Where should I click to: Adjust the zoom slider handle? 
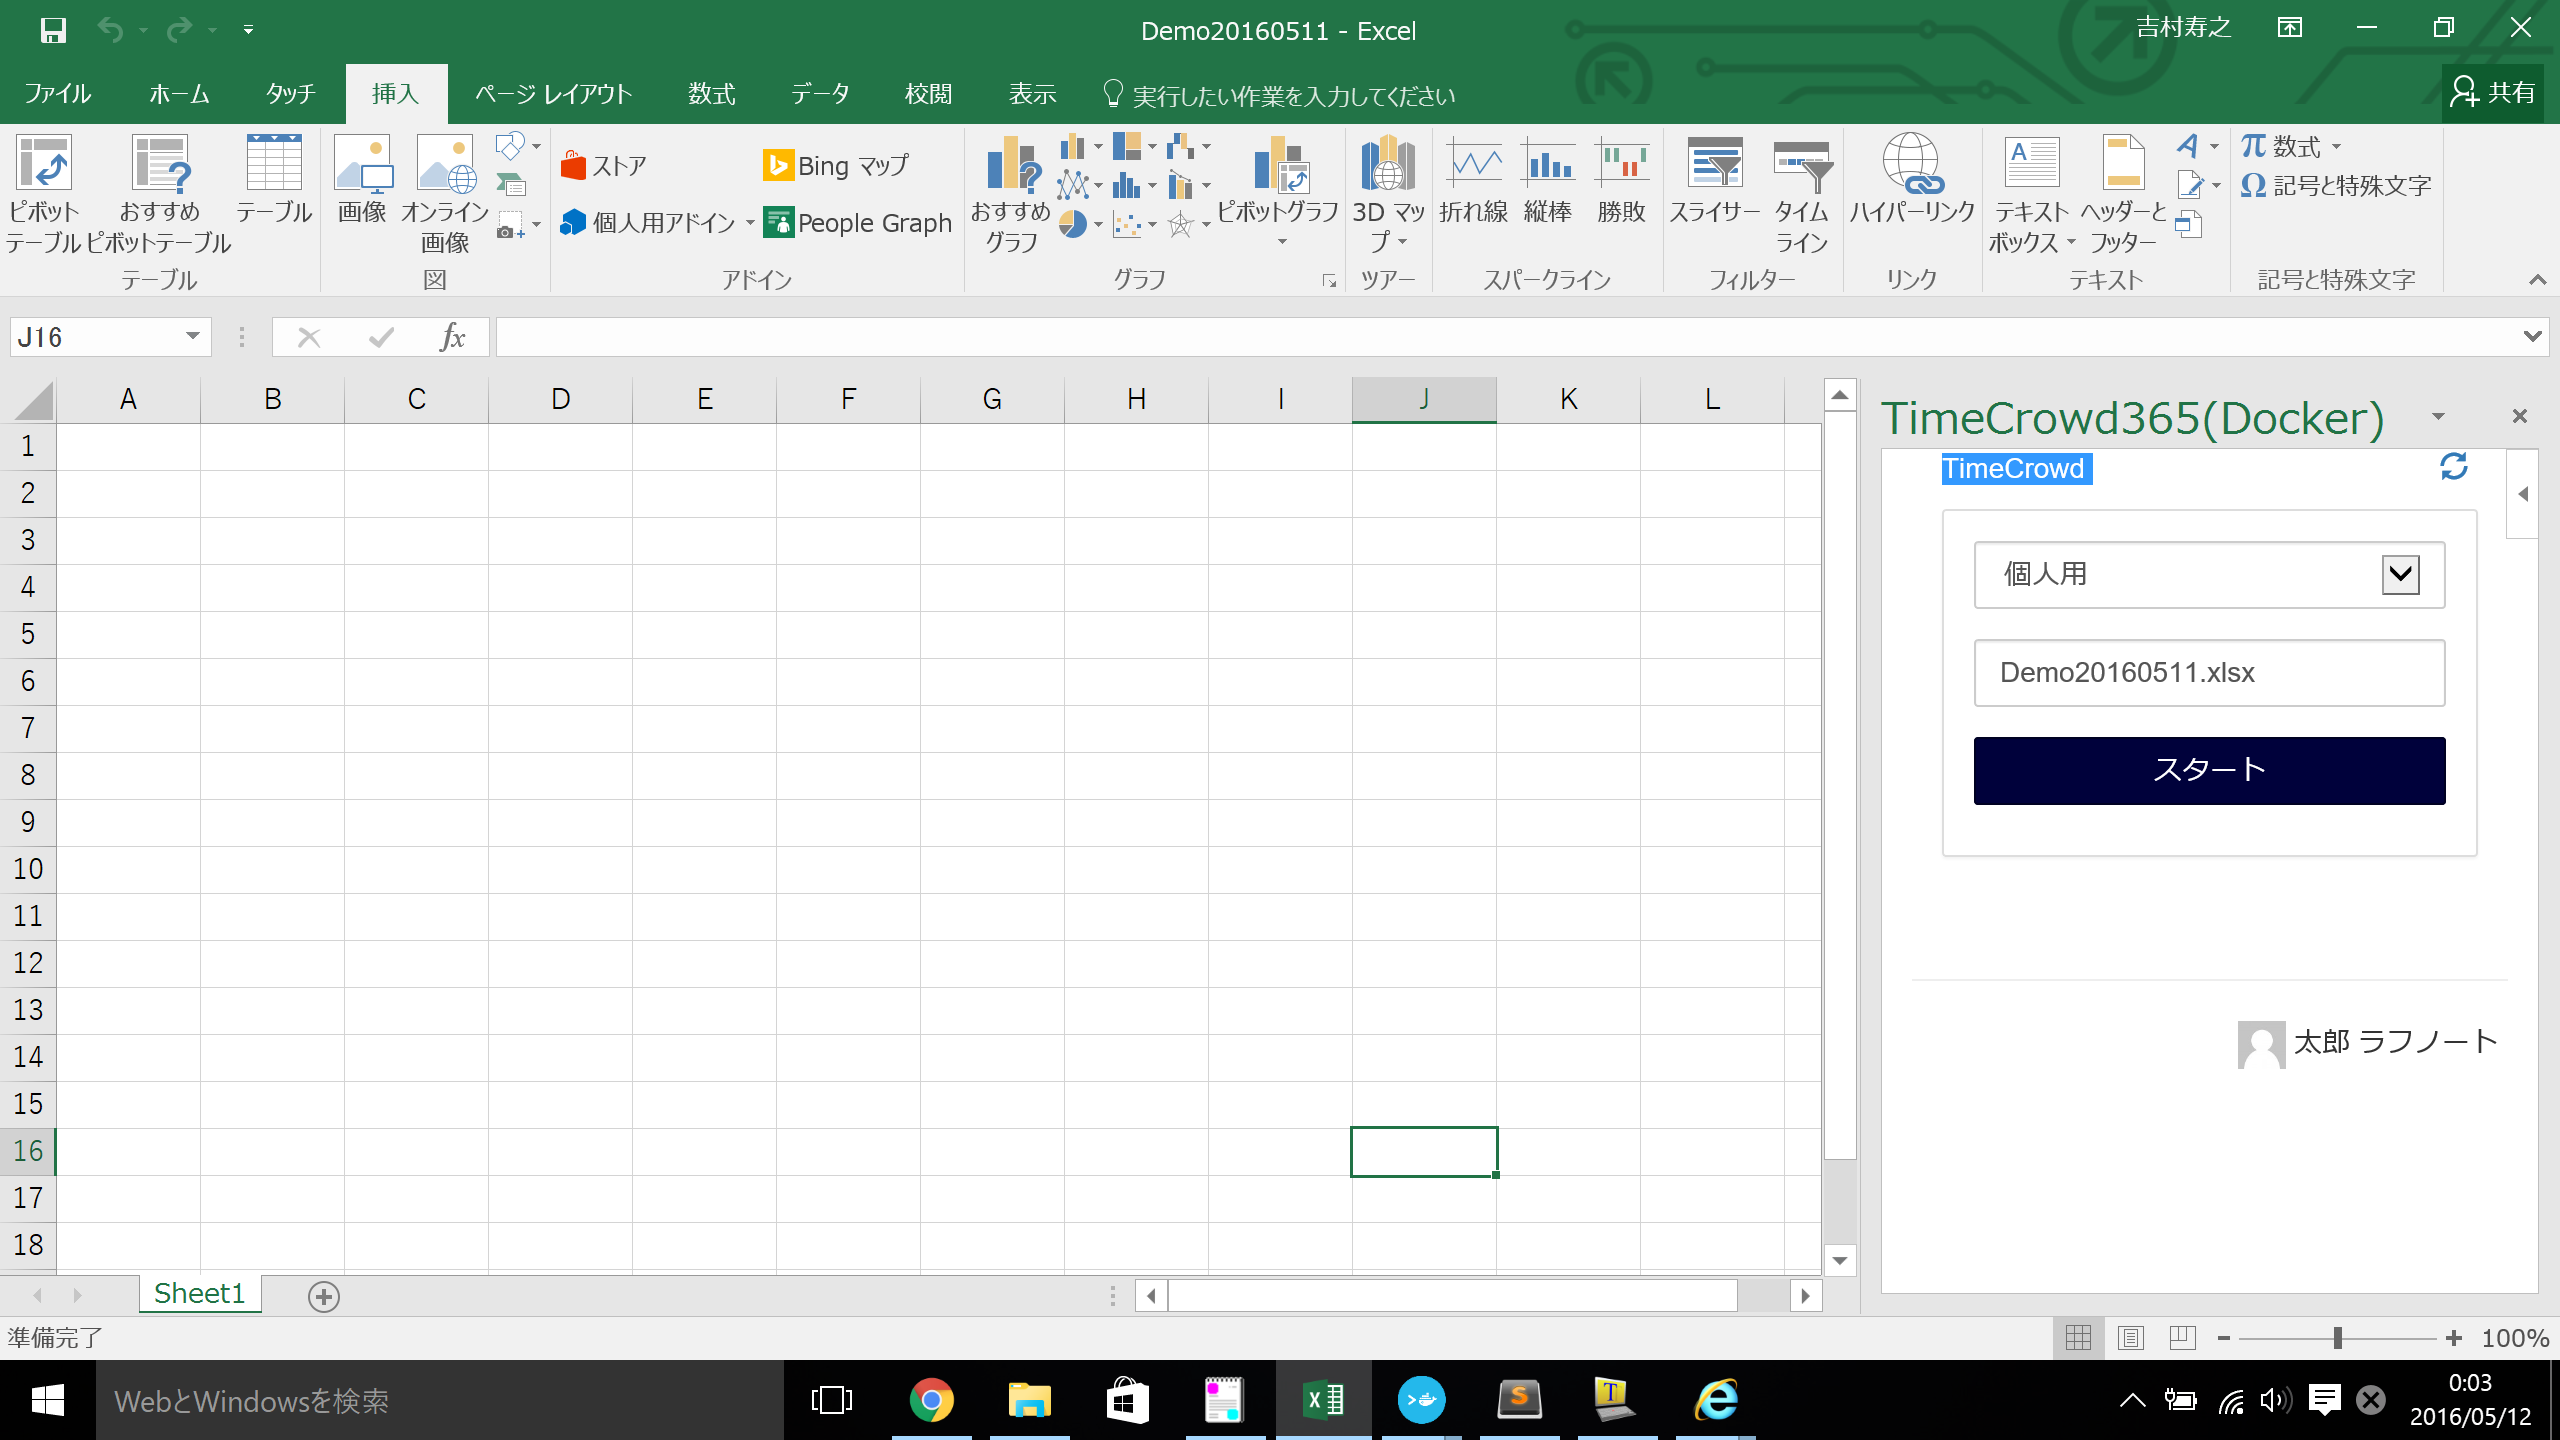pos(2337,1338)
